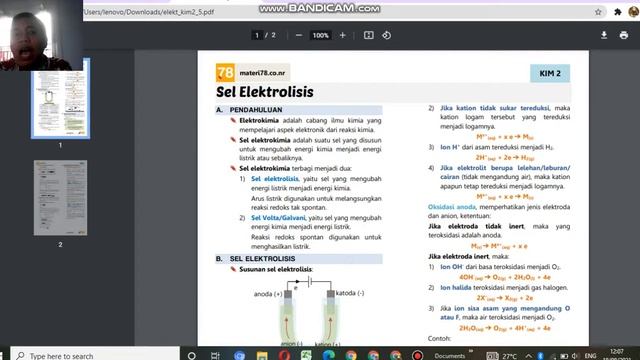Edit the current page number field

point(257,36)
